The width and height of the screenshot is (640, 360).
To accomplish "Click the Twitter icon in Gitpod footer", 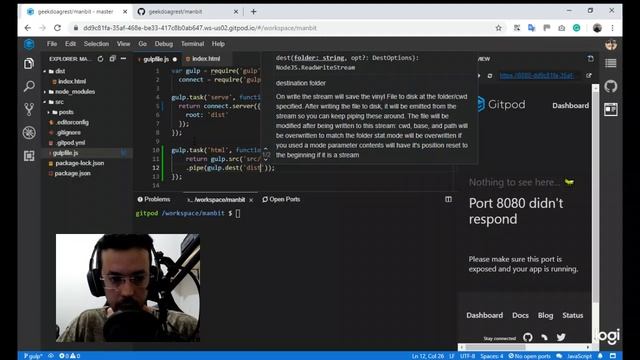I will click(x=561, y=337).
